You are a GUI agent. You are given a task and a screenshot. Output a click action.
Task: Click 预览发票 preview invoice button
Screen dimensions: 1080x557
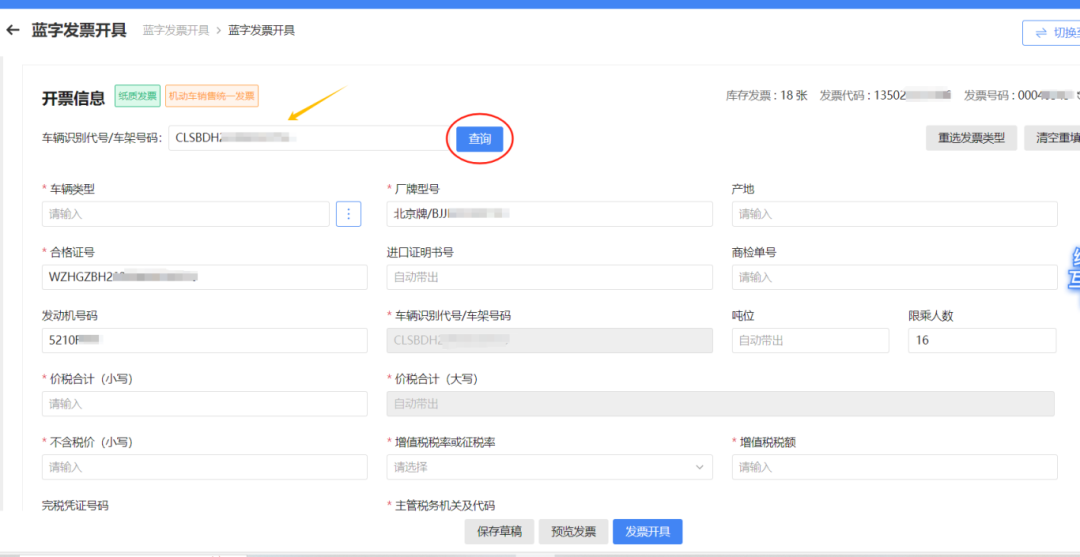tap(573, 532)
